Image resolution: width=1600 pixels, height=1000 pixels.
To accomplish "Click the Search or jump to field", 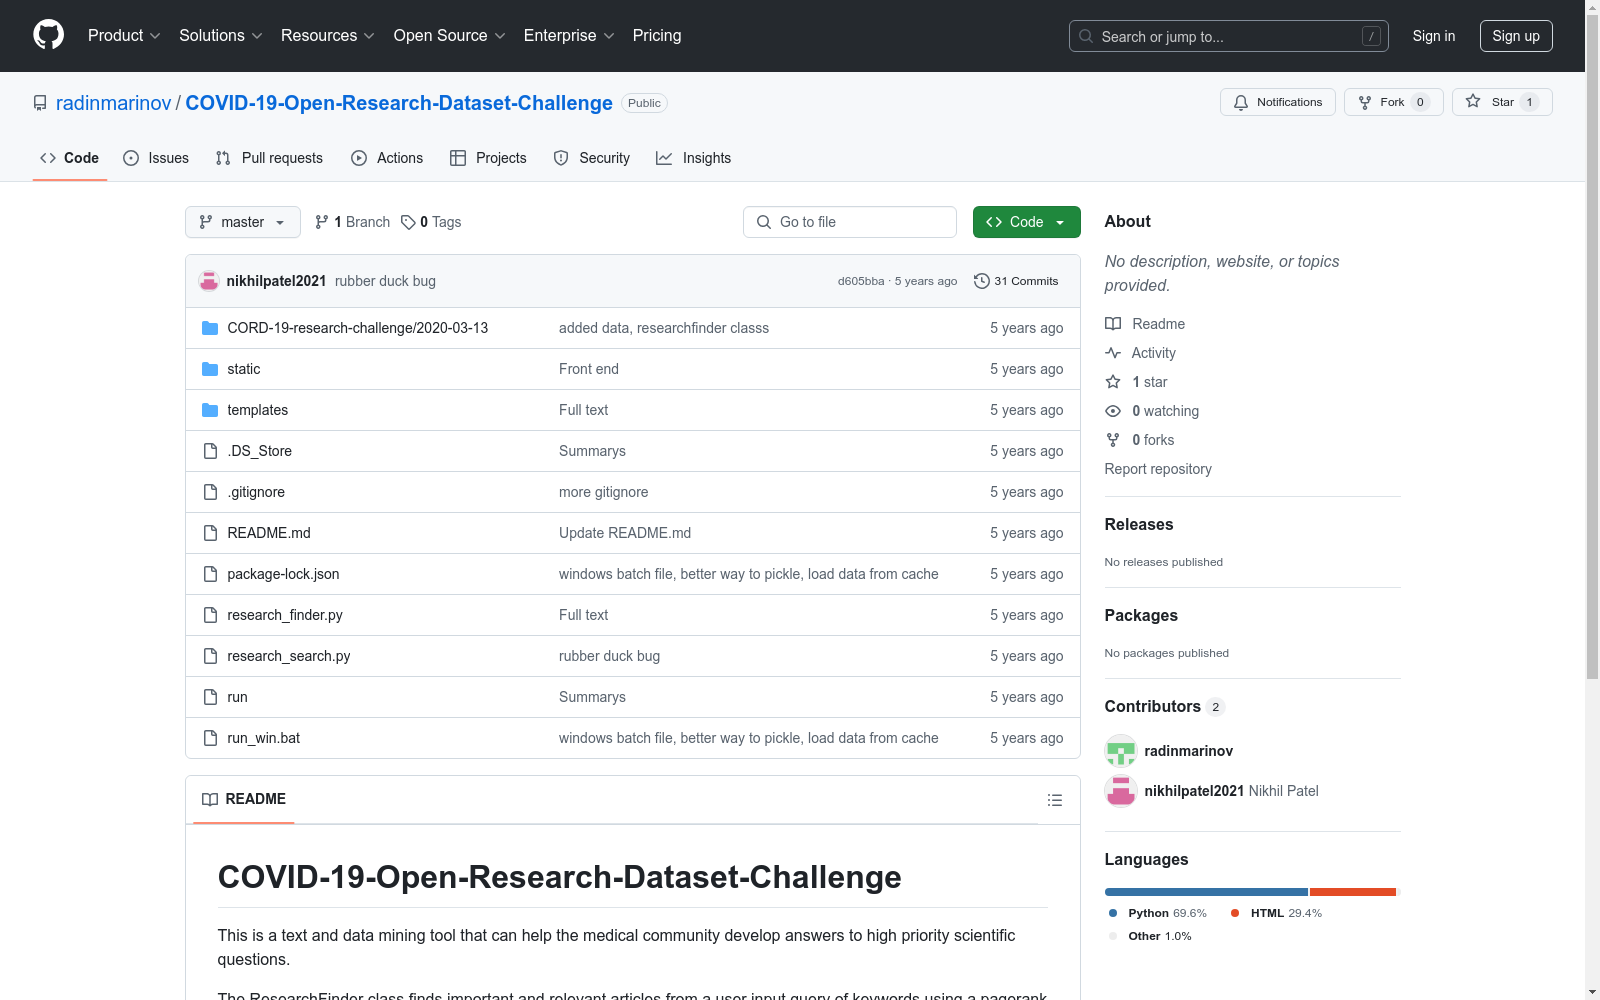I will pos(1229,36).
